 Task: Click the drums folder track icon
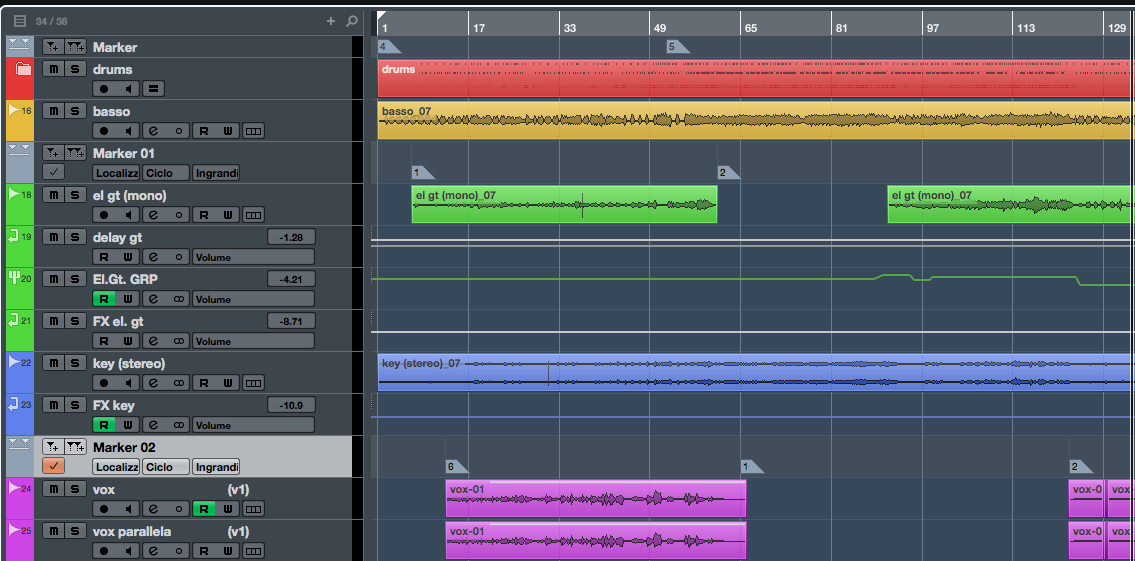23,69
